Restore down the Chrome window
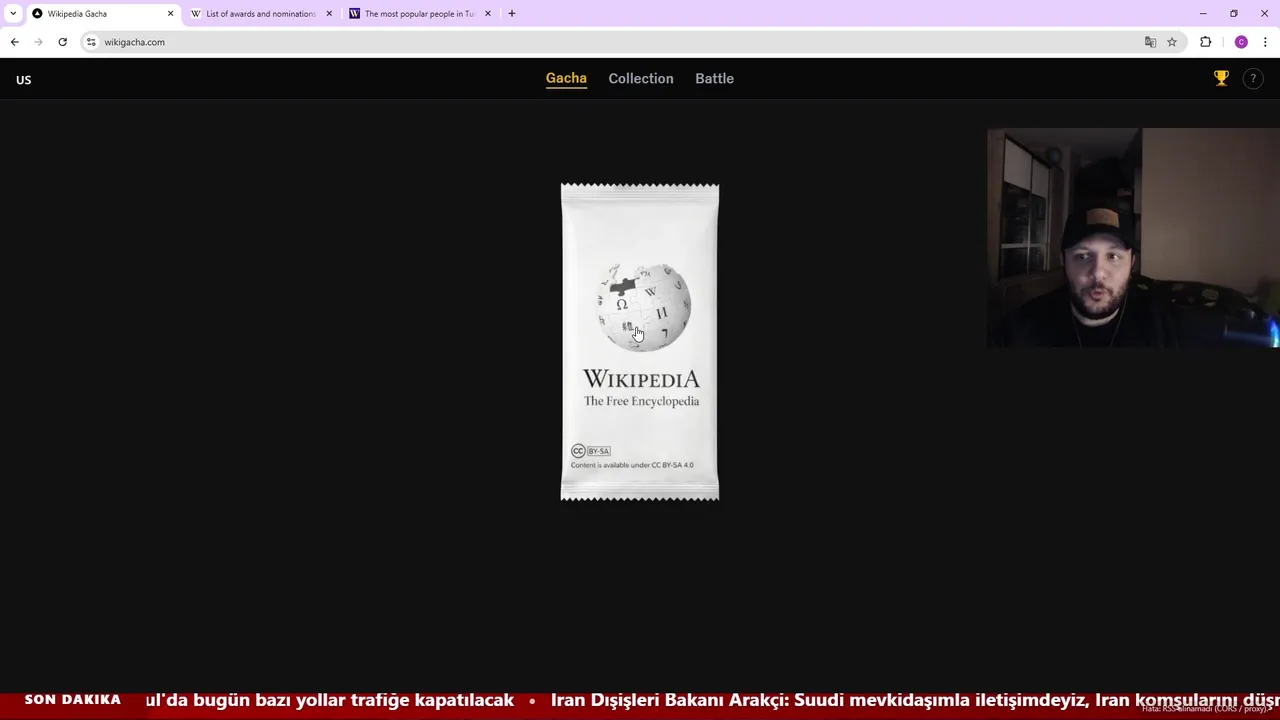 [x=1234, y=14]
